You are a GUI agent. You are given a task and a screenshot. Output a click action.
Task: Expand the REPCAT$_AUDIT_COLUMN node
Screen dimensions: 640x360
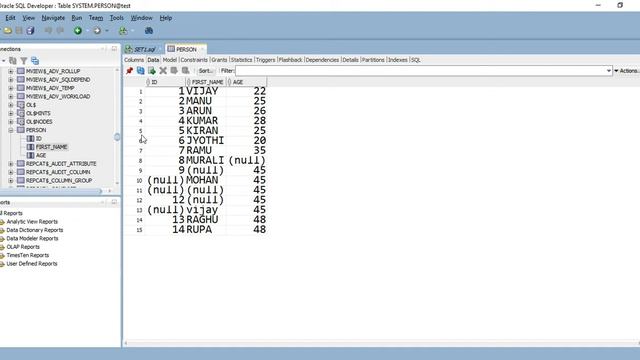click(11, 172)
